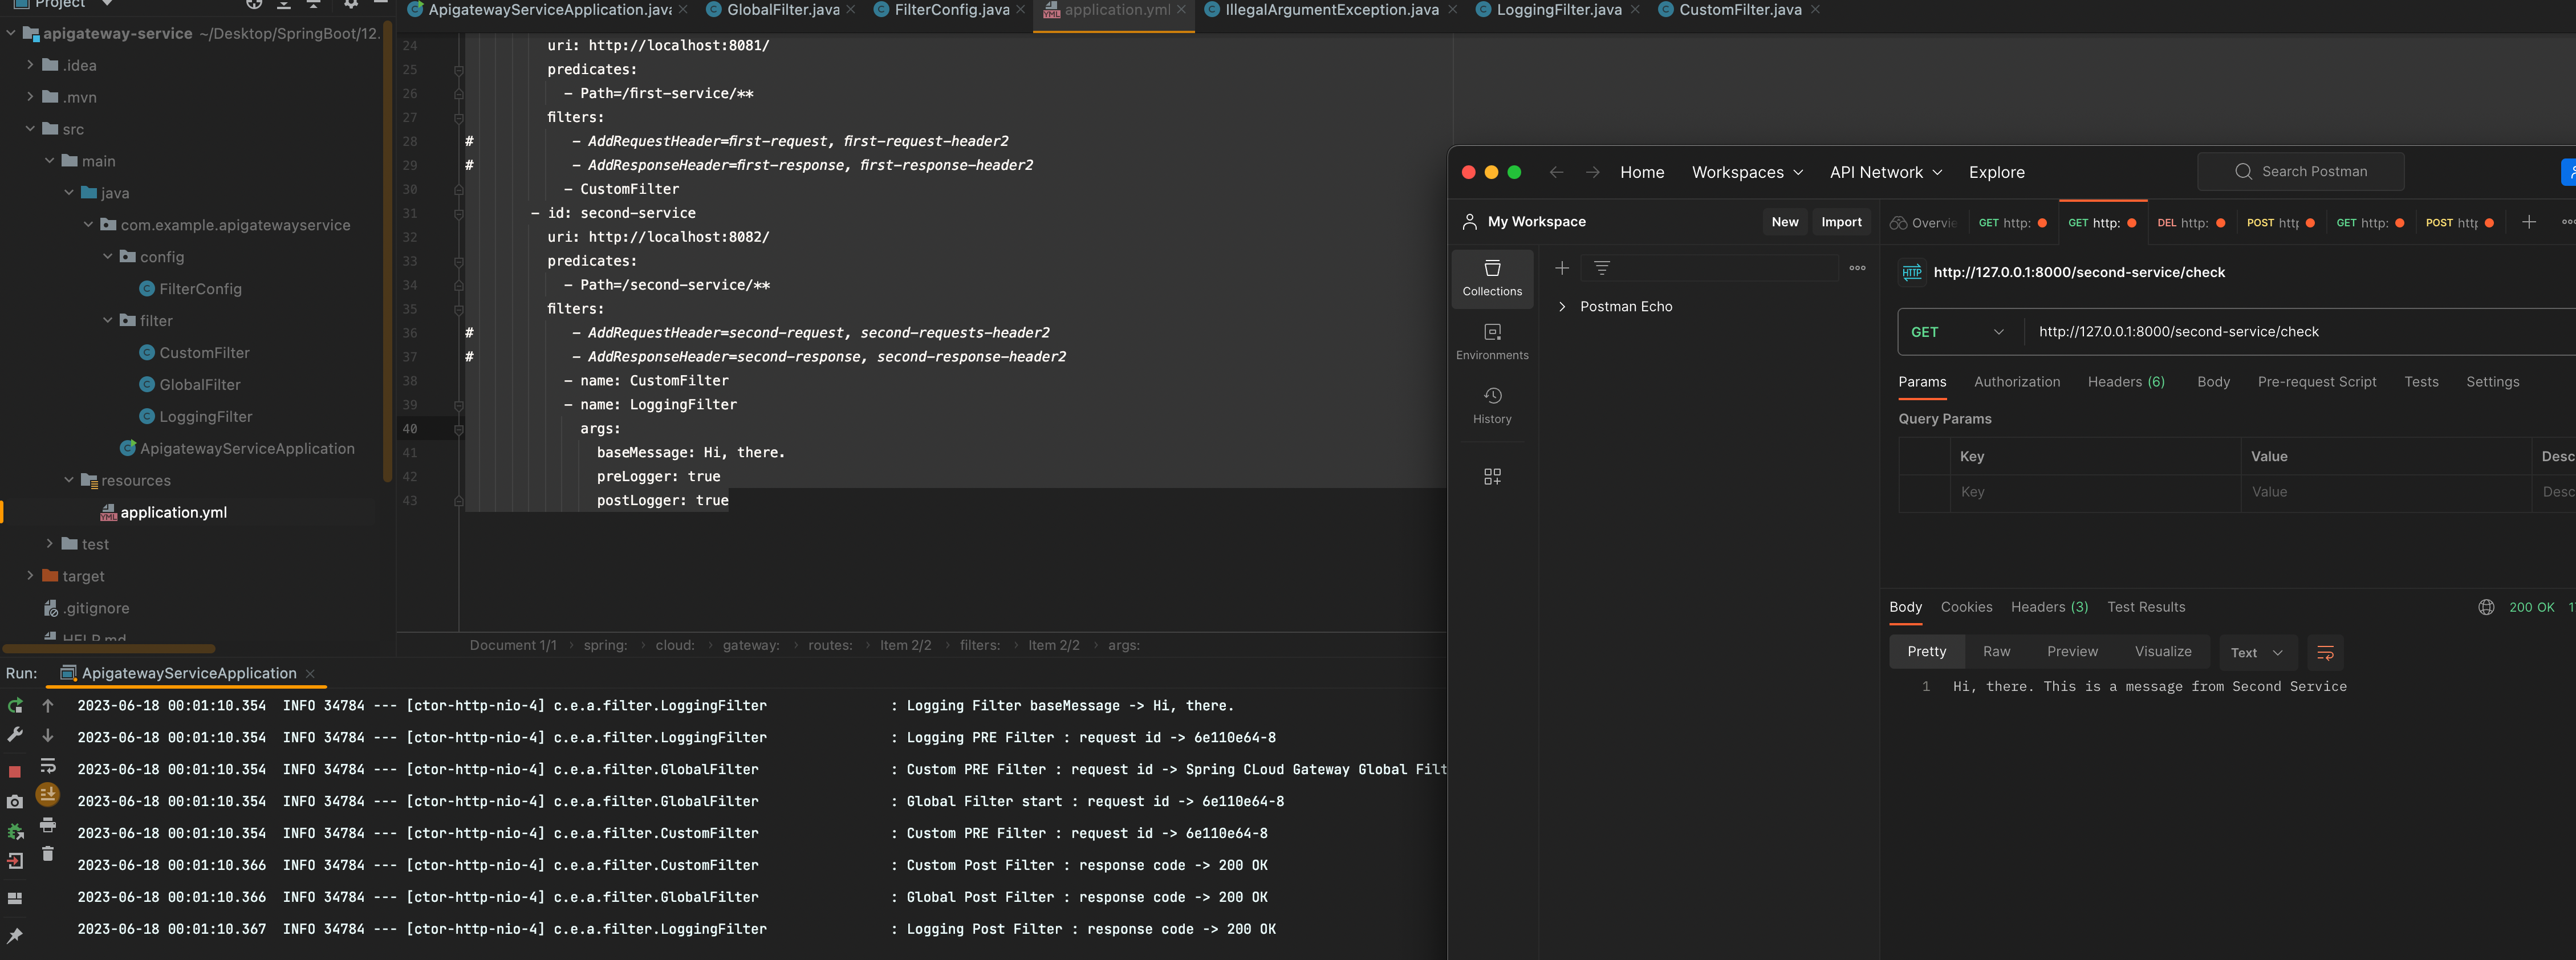Close the application.yml editor tab
The height and width of the screenshot is (960, 2576).
point(1181,10)
